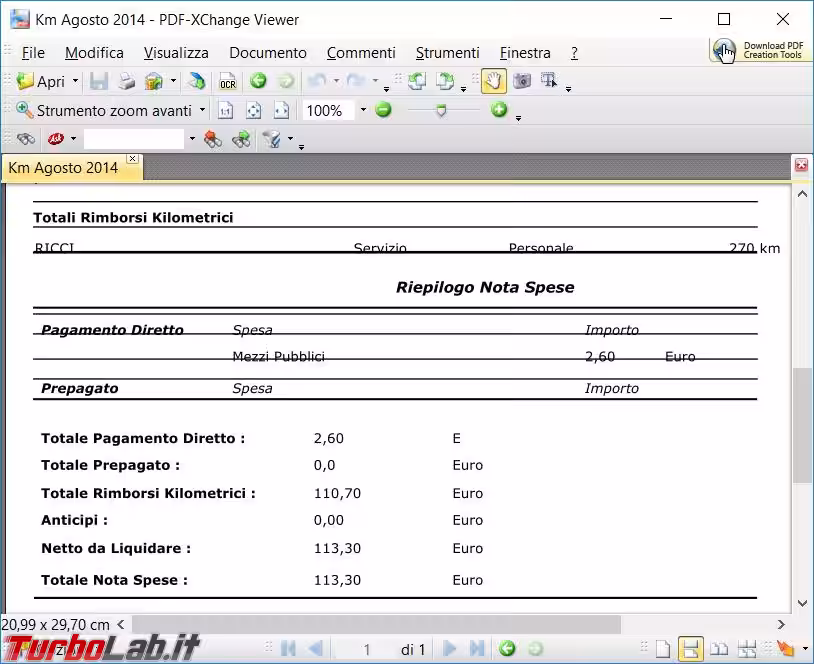
Task: Rotate page counterclockwise icon
Action: [x=417, y=81]
